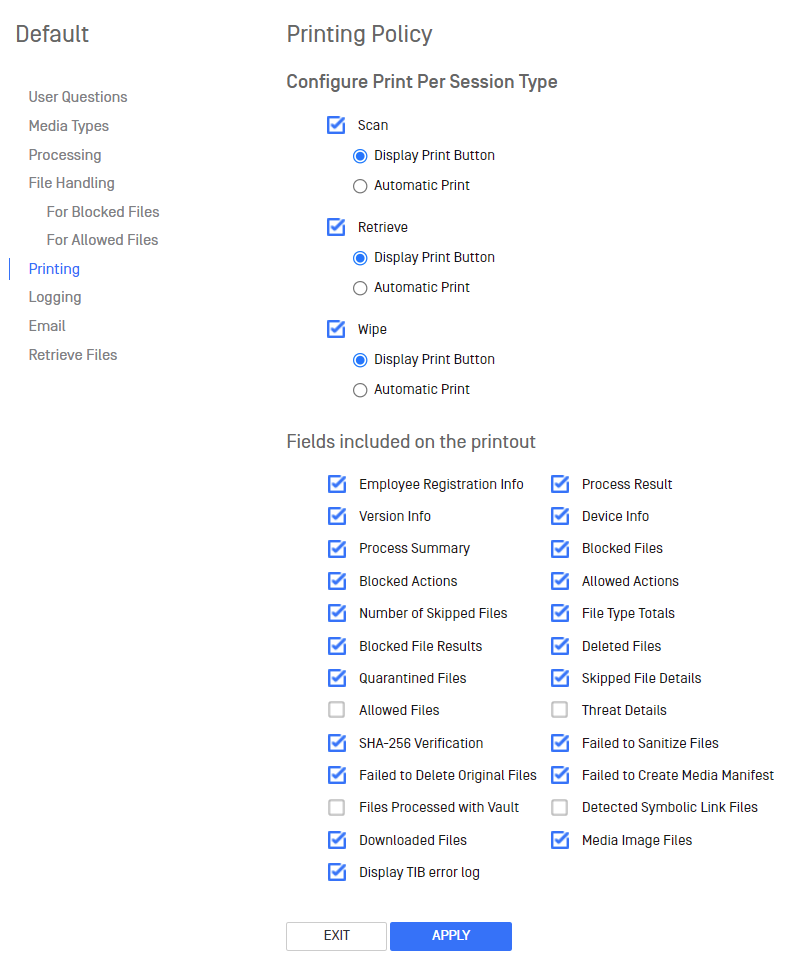This screenshot has width=794, height=971.
Task: Disable the Display TIB error log checkbox
Action: 338,872
